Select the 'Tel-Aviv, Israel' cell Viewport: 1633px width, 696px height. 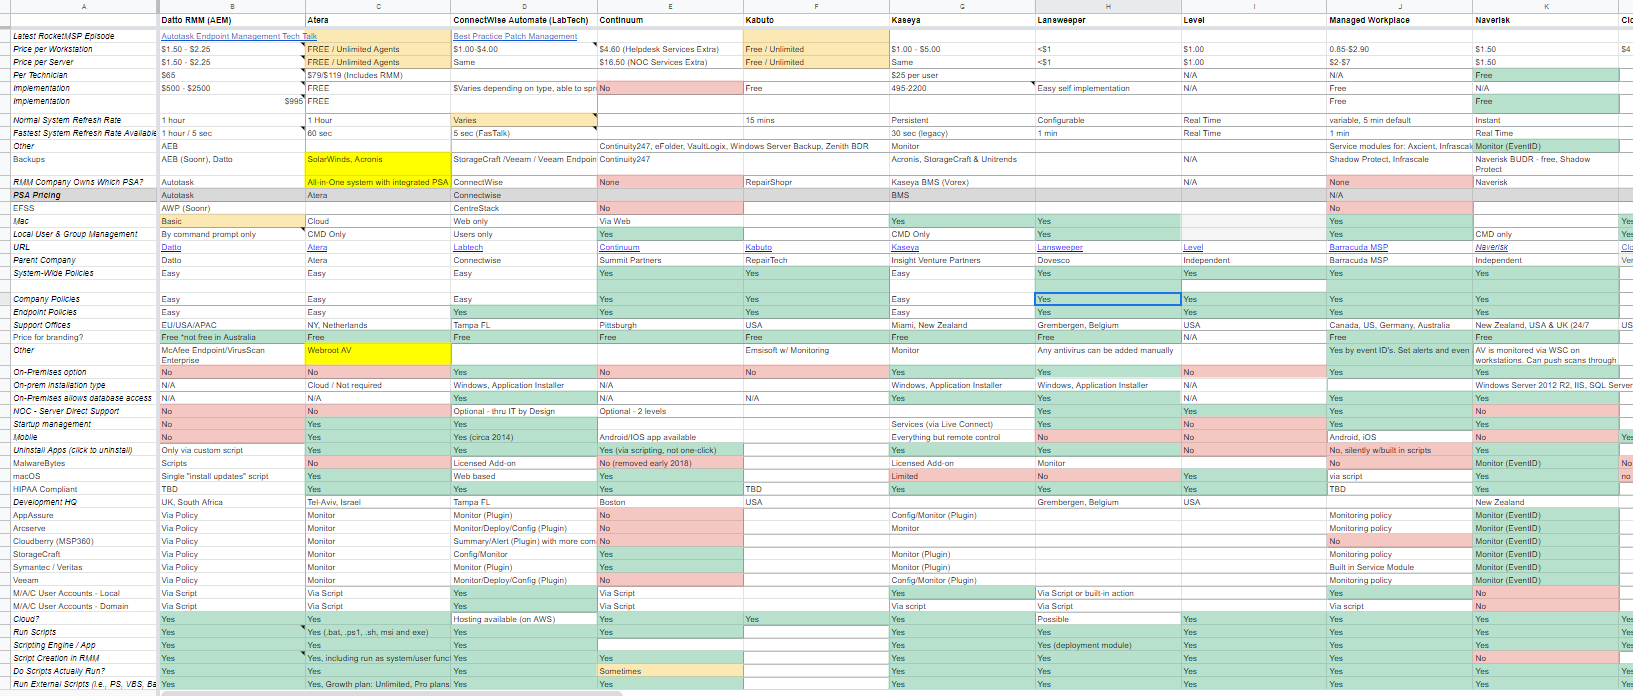378,502
